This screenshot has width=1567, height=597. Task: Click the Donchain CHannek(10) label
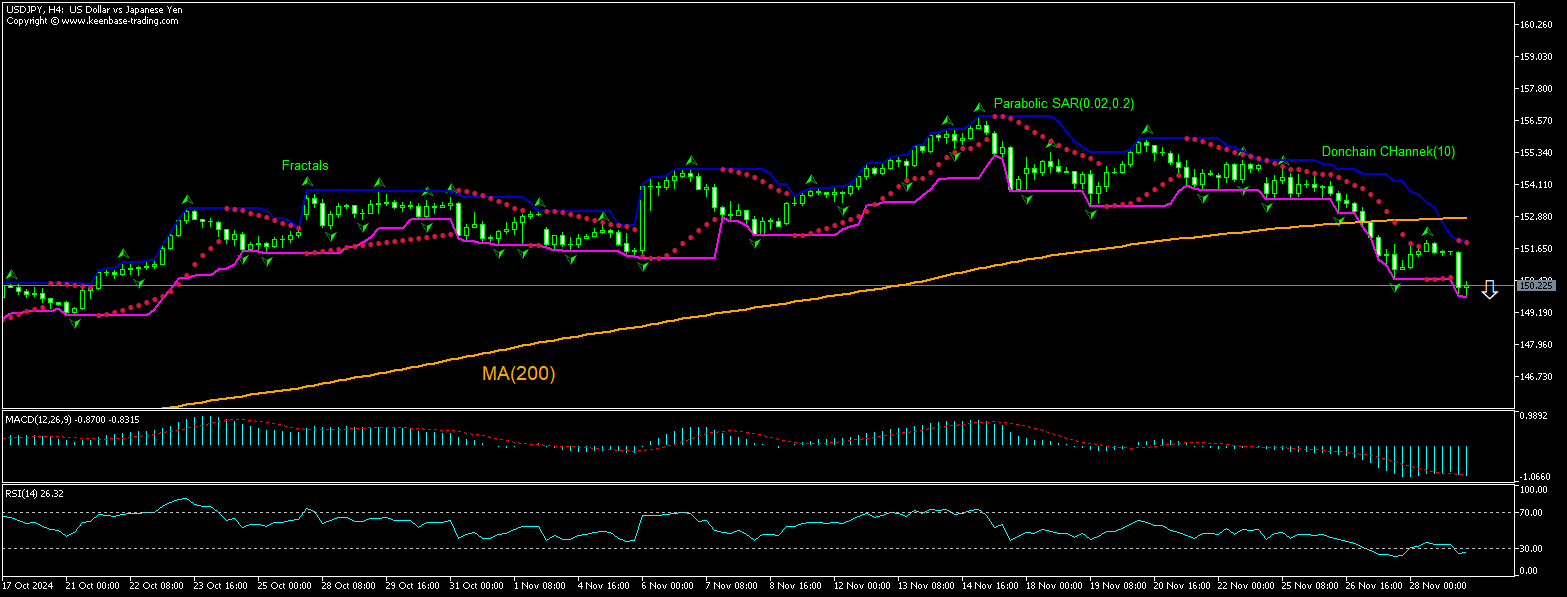click(x=1388, y=152)
